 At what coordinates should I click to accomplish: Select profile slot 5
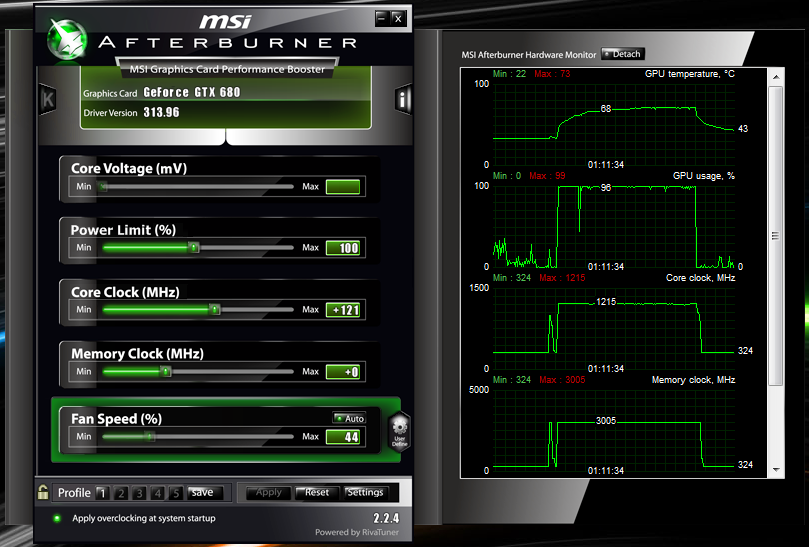(176, 493)
